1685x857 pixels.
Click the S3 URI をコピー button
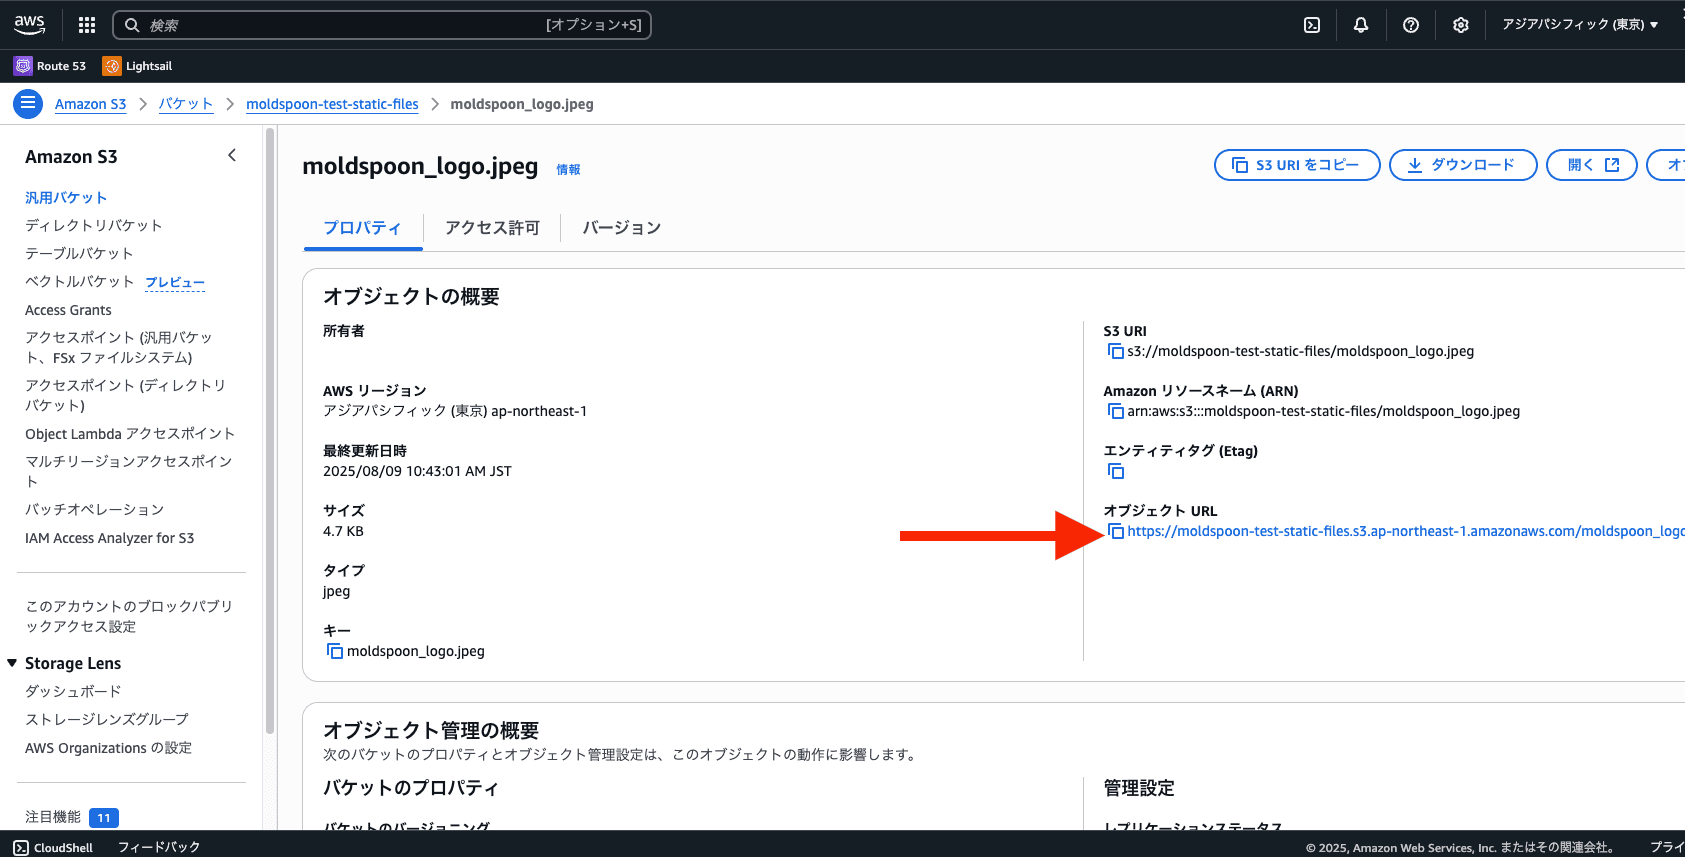[1297, 165]
